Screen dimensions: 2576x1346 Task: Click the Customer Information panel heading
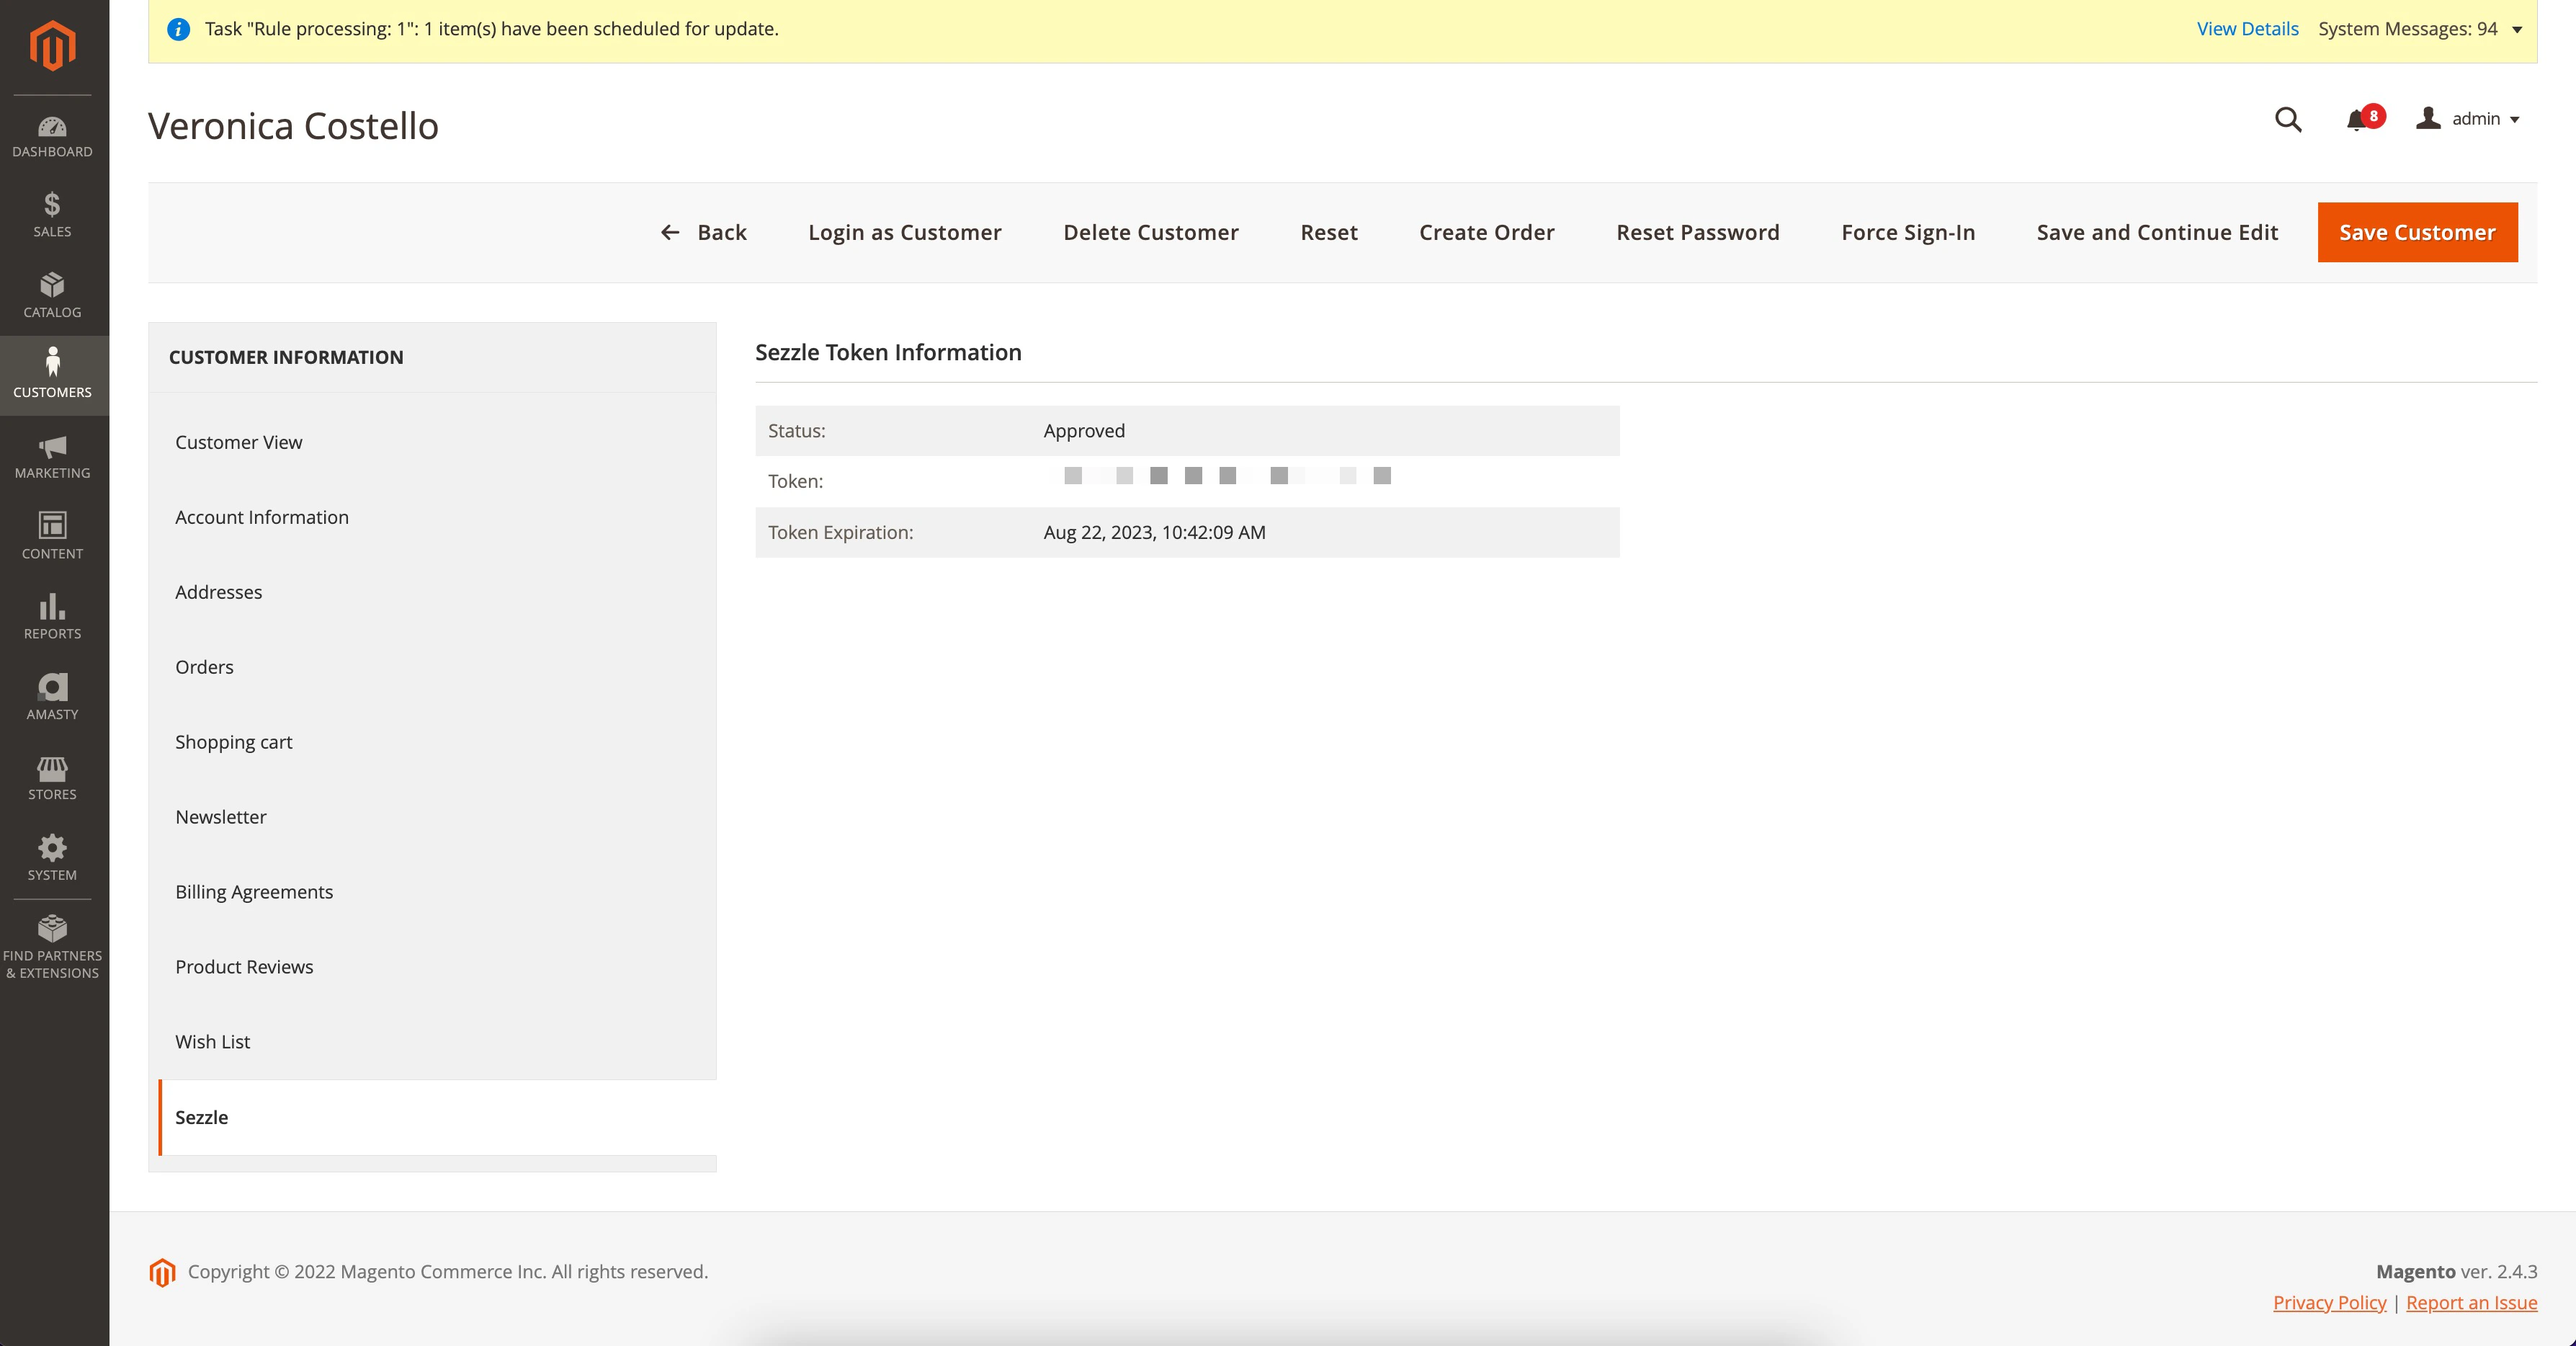coord(286,357)
